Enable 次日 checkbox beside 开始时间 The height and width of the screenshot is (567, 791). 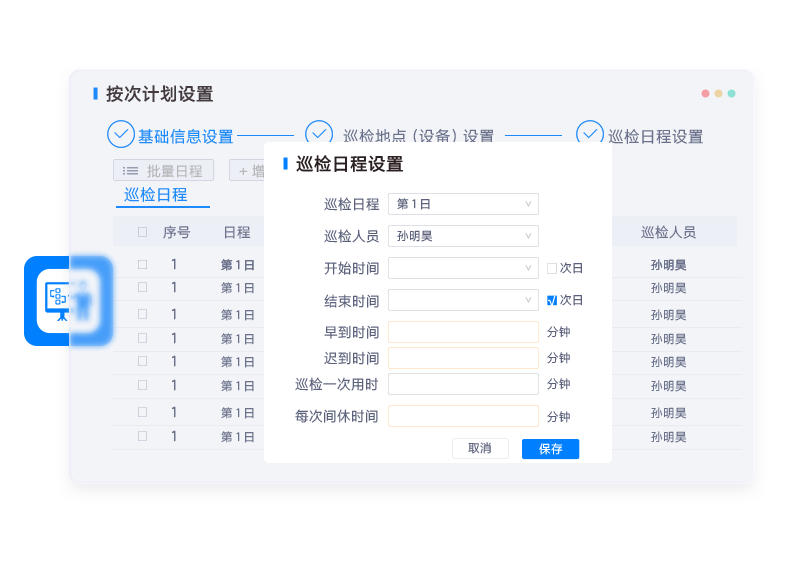552,268
